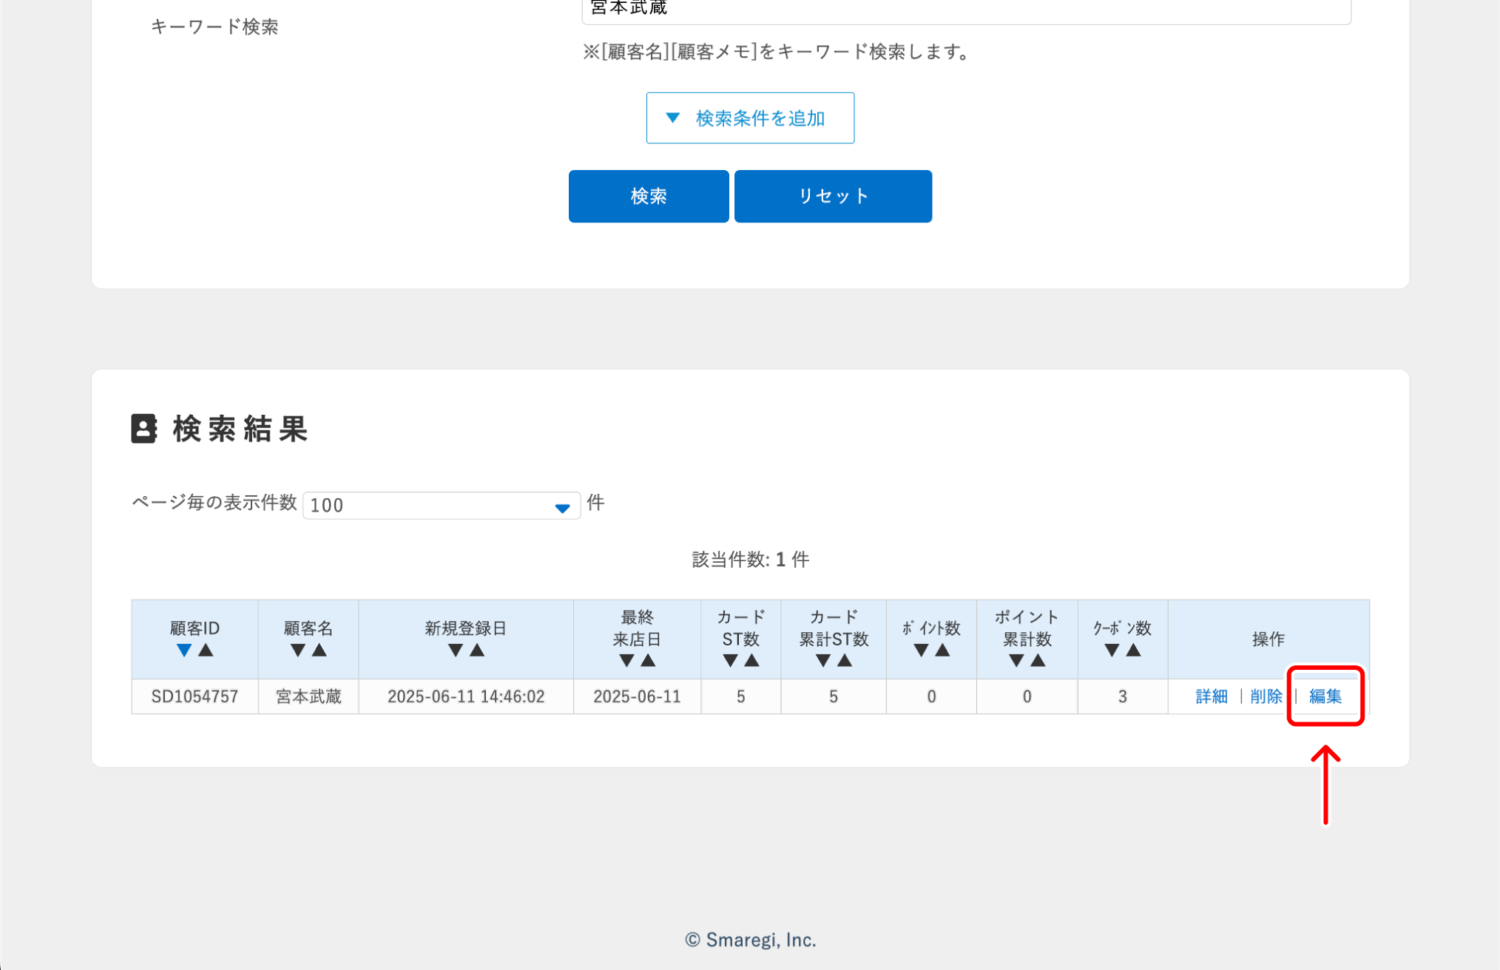Sort 顧客ID column descending
Screen dimensions: 1500x970
click(184, 649)
